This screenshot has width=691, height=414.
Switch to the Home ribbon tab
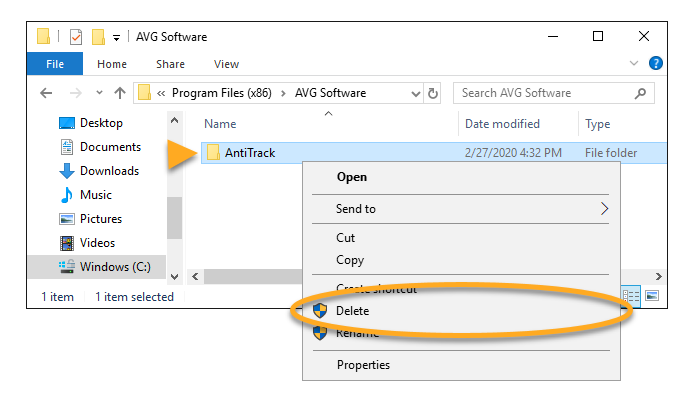112,64
